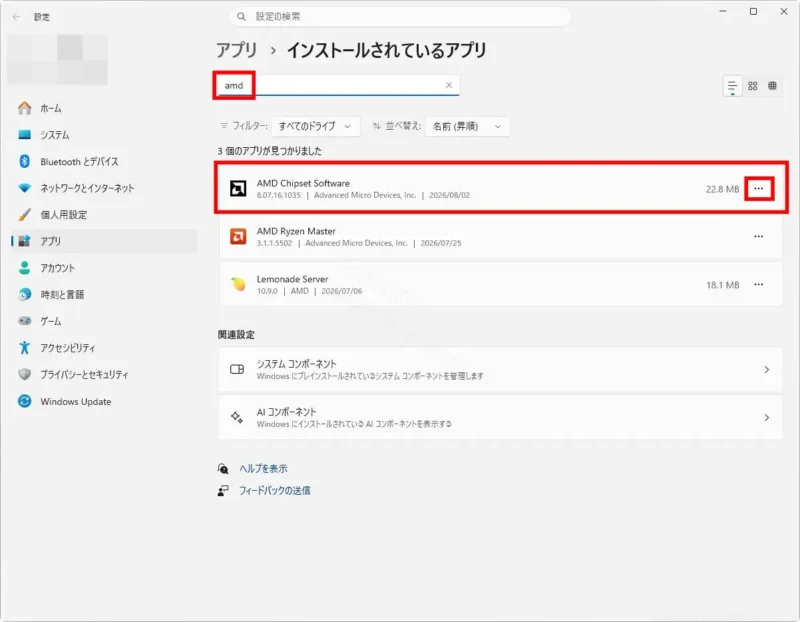Select the Lemonade Server name
Image resolution: width=800 pixels, height=622 pixels.
(292, 279)
